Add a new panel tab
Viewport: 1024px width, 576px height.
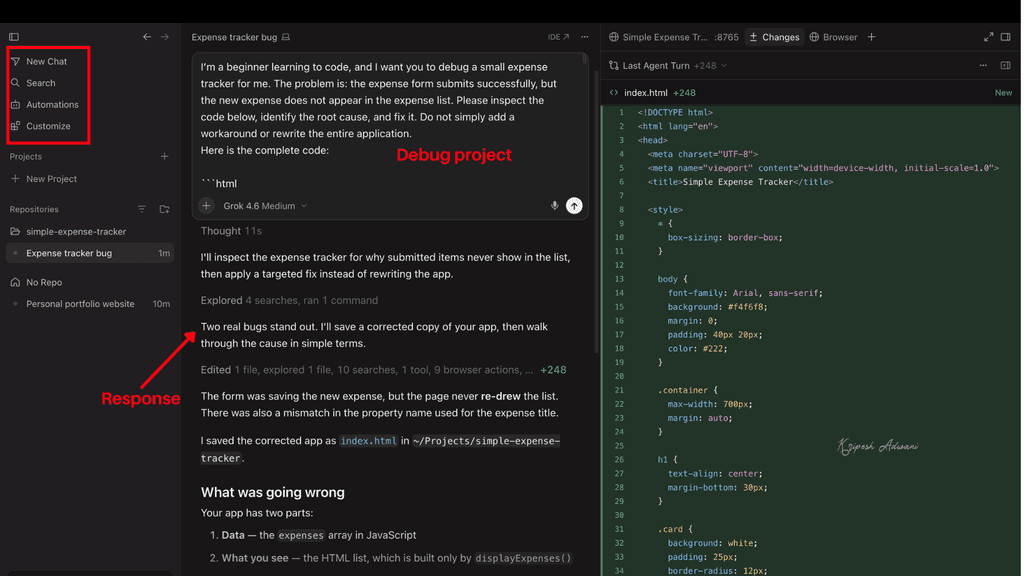(x=871, y=37)
